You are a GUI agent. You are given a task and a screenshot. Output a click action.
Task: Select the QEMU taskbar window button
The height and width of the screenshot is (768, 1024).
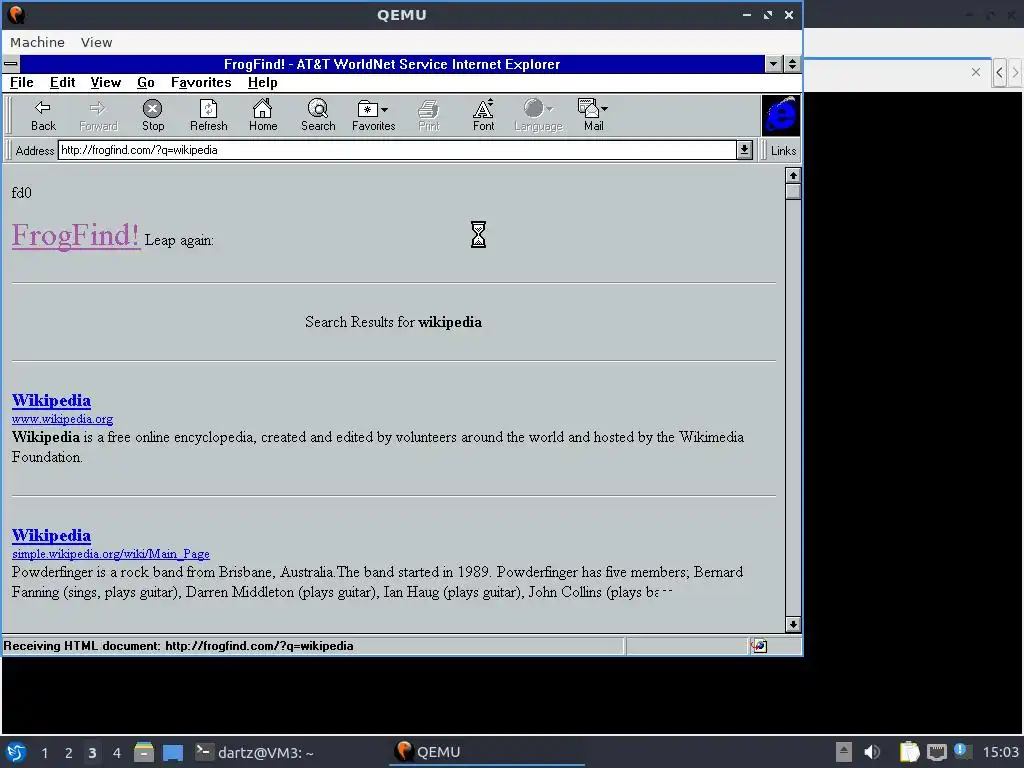487,752
